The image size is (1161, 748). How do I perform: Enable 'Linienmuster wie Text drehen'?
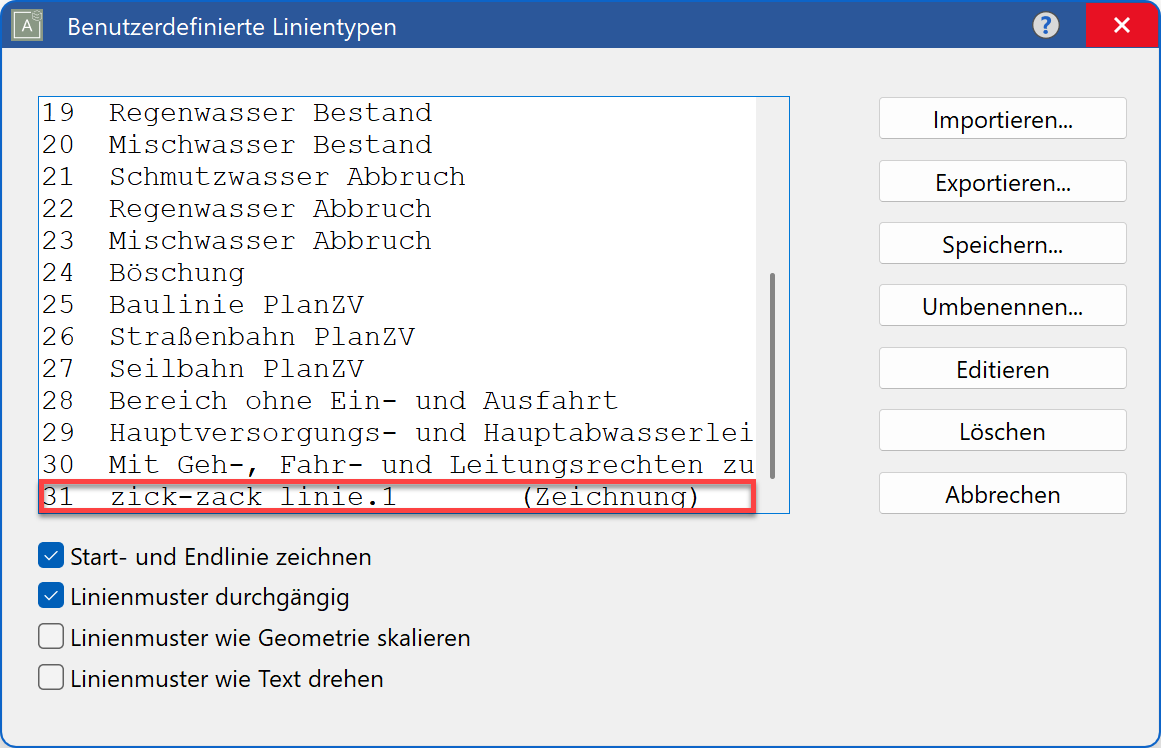coord(50,677)
